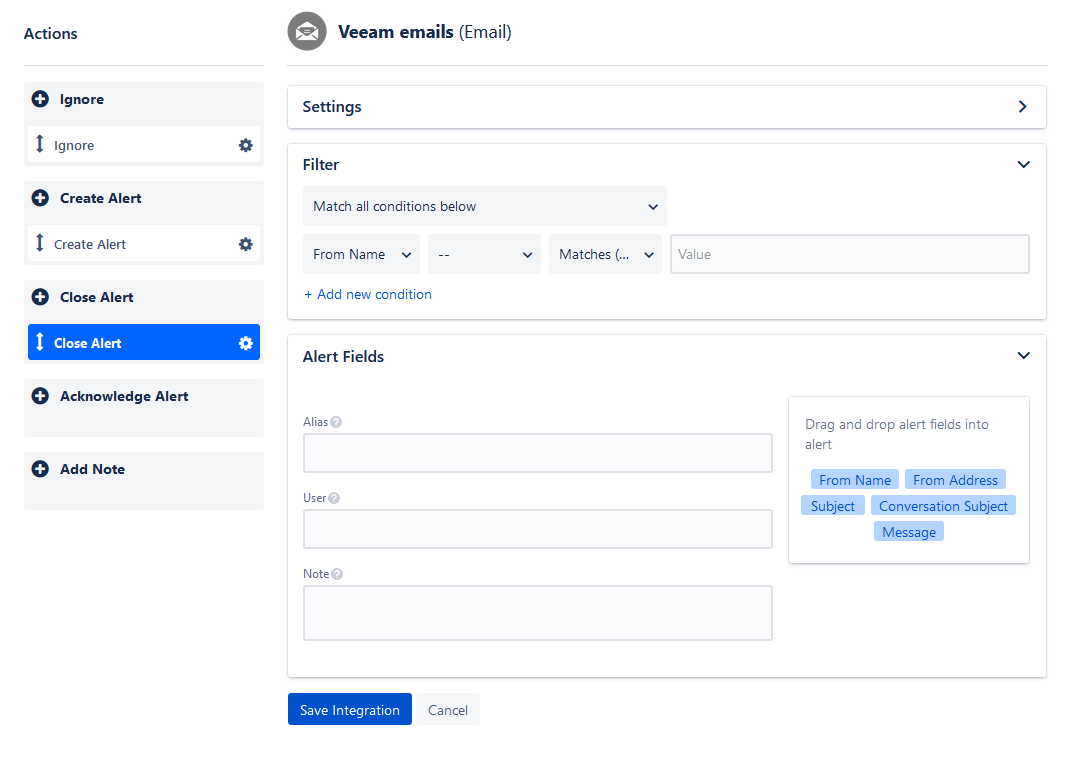Click the plus icon next to Create Alert
This screenshot has width=1073, height=771.
click(x=40, y=198)
